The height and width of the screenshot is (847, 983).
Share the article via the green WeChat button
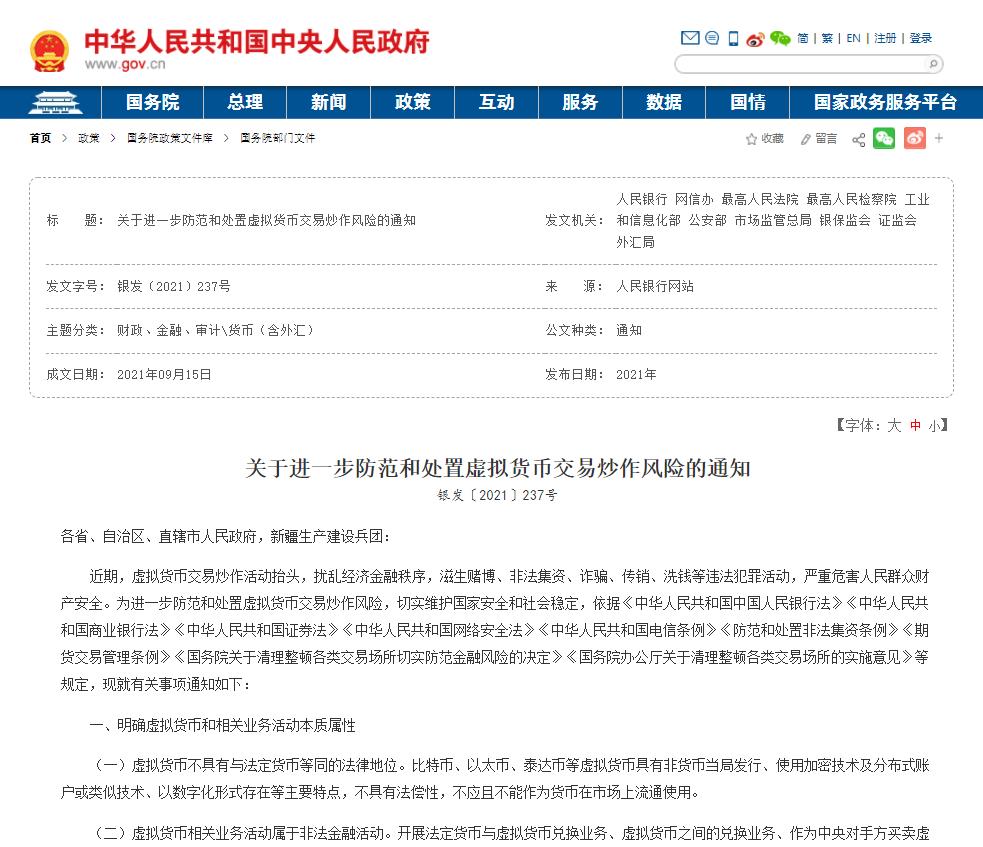click(883, 139)
